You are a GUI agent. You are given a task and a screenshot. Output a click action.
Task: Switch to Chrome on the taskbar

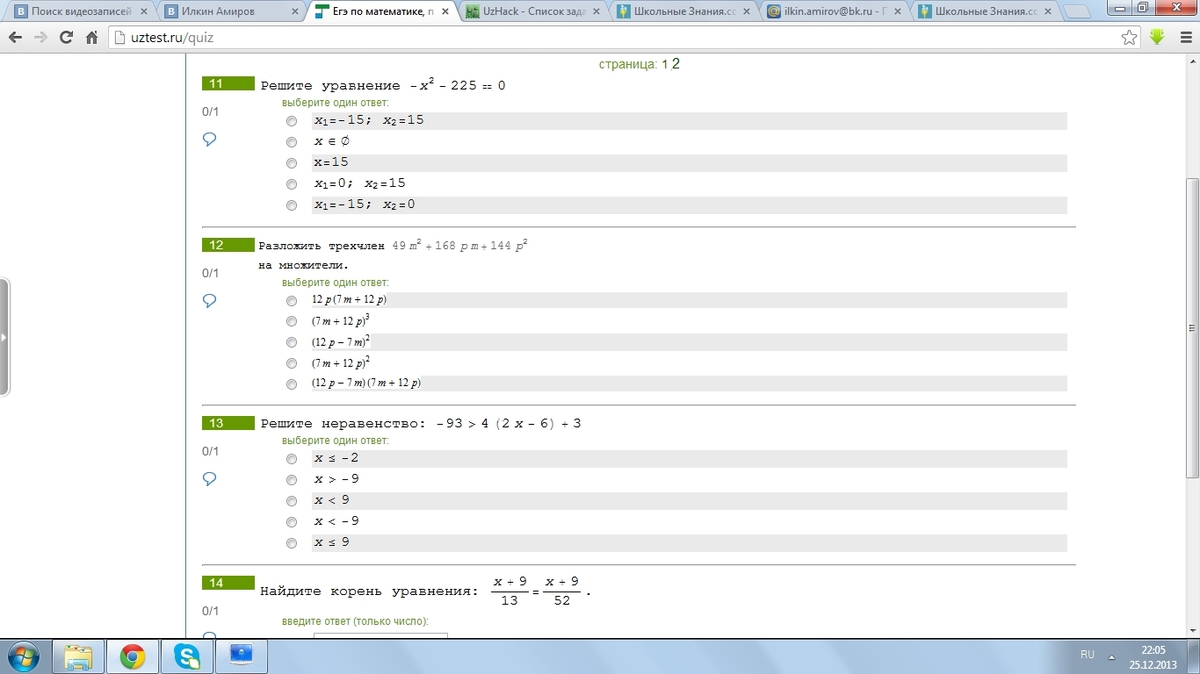tap(132, 656)
